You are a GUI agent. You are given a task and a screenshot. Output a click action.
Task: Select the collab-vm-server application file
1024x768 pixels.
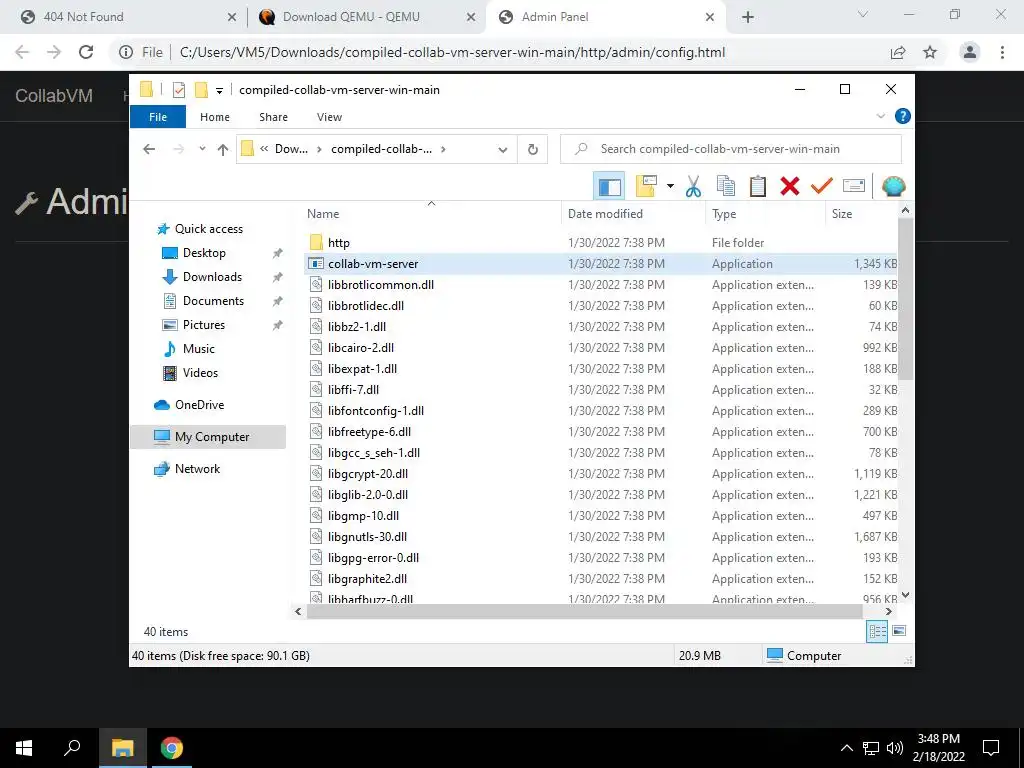tap(601, 264)
